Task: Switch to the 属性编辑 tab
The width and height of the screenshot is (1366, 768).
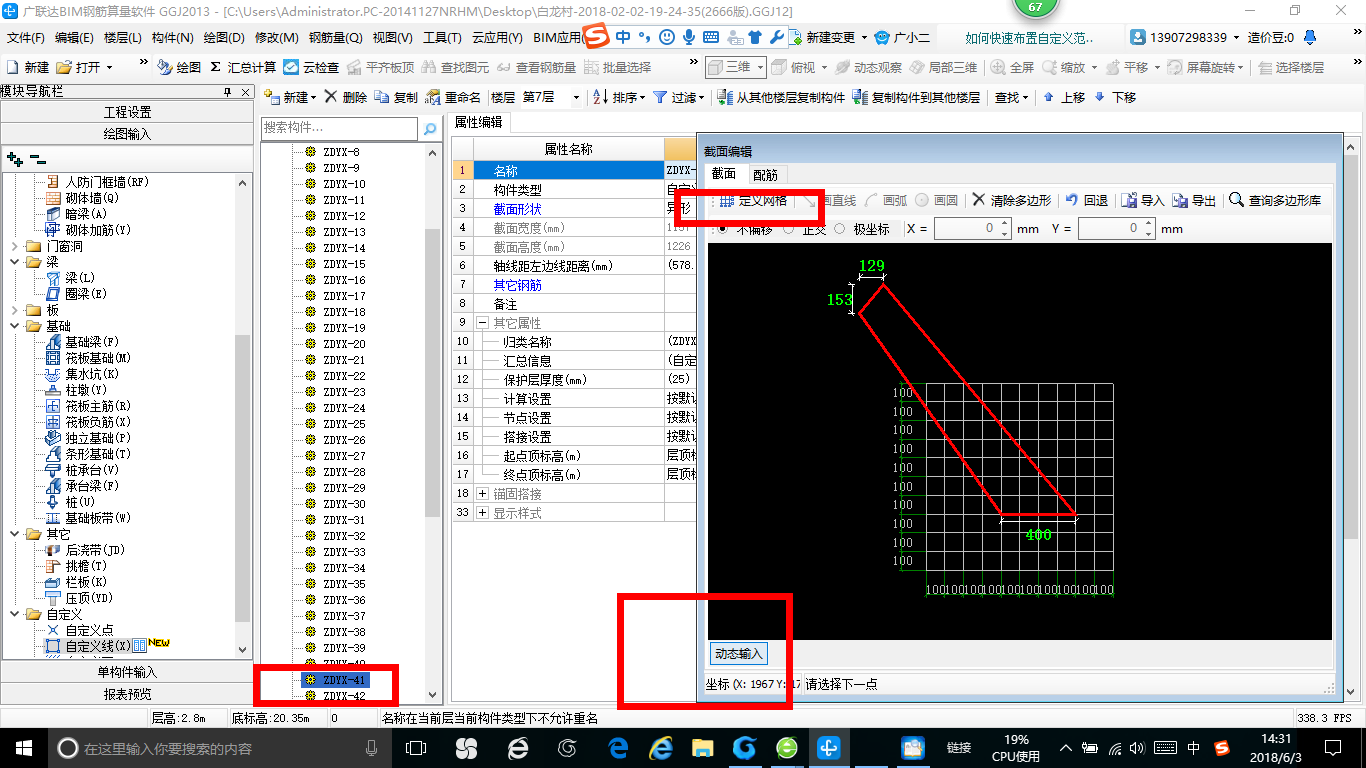Action: pyautogui.click(x=478, y=122)
